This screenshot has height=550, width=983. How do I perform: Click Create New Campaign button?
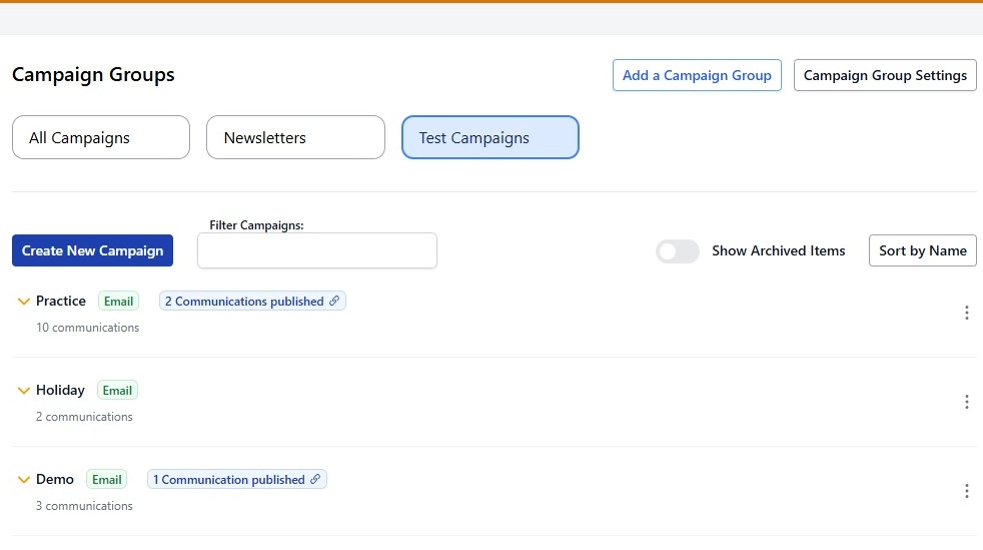coord(92,251)
